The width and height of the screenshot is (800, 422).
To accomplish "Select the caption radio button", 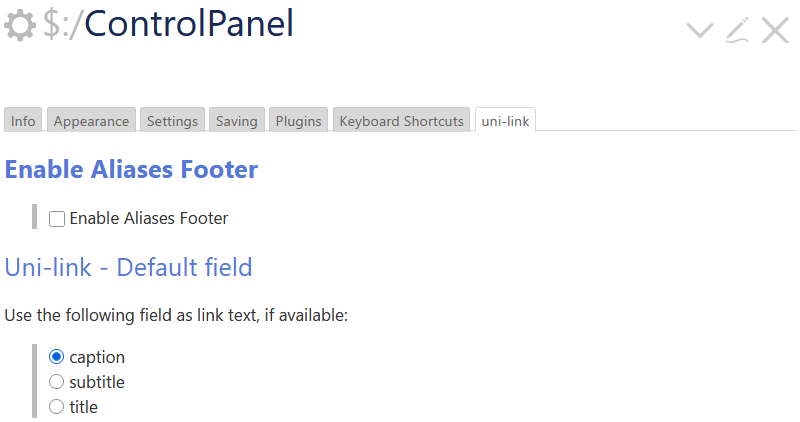I will click(57, 357).
